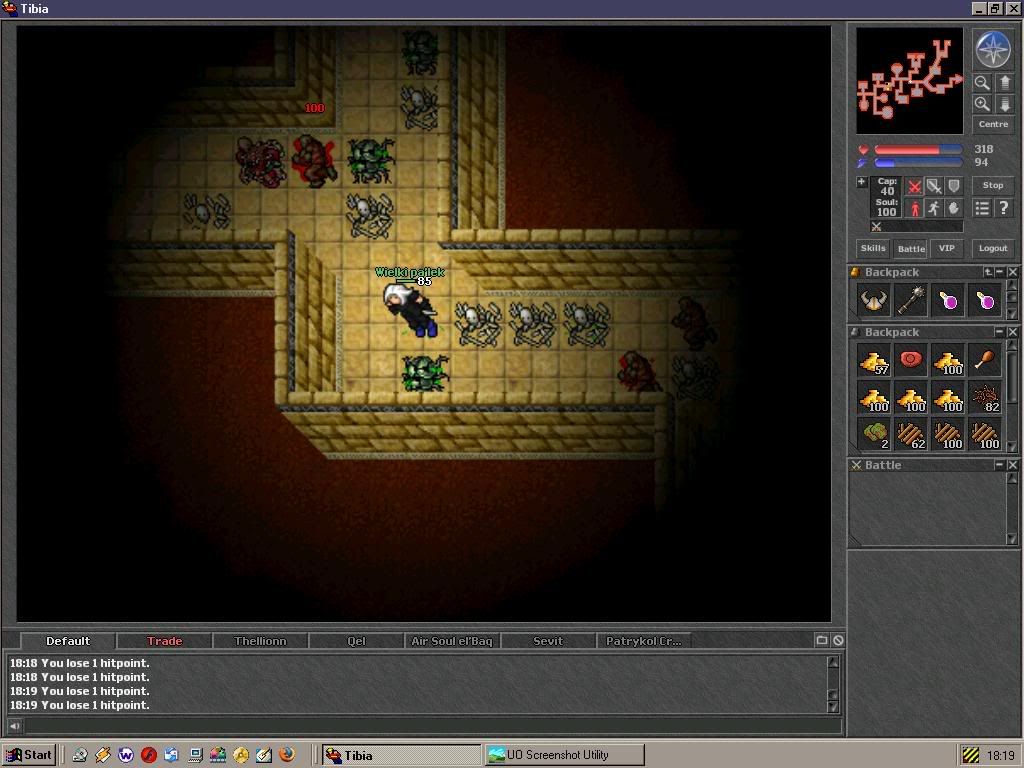Open help with the question mark icon
Viewport: 1024px width, 768px height.
click(x=1004, y=208)
